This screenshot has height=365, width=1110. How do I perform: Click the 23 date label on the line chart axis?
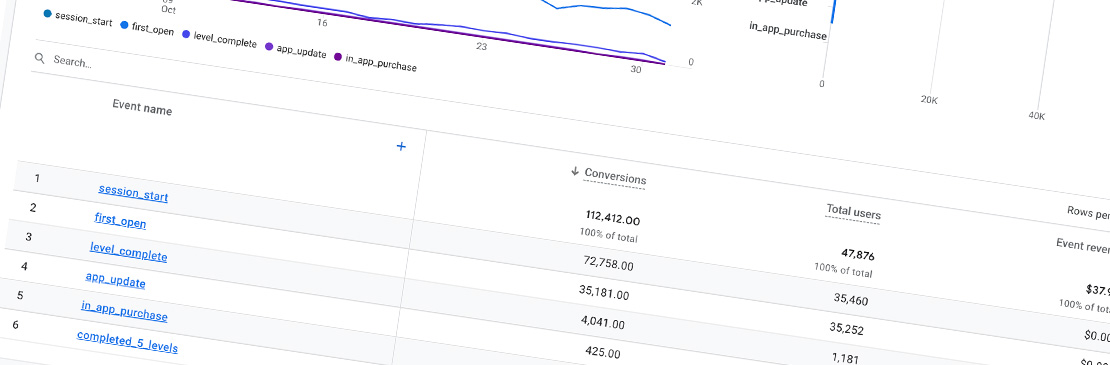click(481, 47)
